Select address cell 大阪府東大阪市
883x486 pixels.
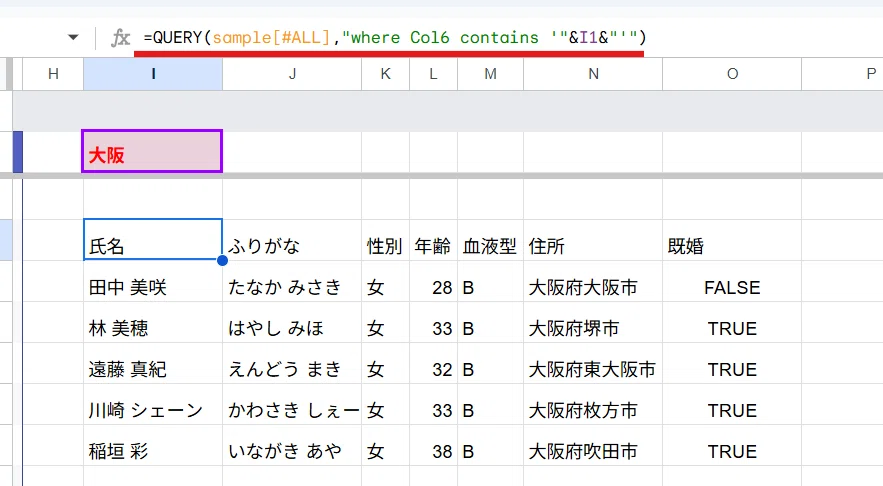pyautogui.click(x=593, y=363)
